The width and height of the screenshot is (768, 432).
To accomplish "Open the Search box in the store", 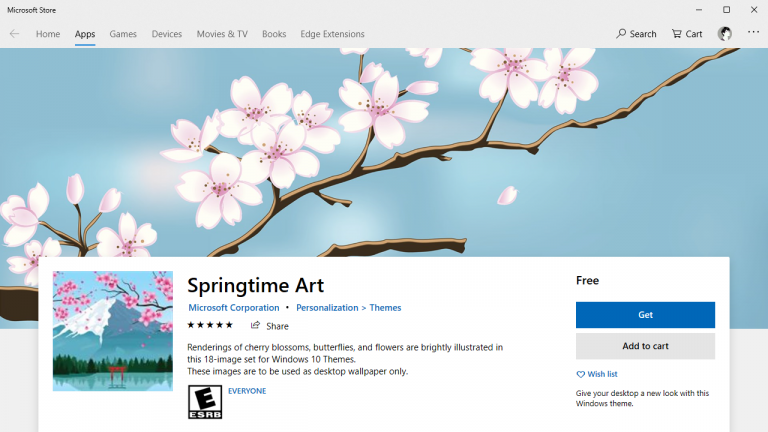I will click(636, 34).
